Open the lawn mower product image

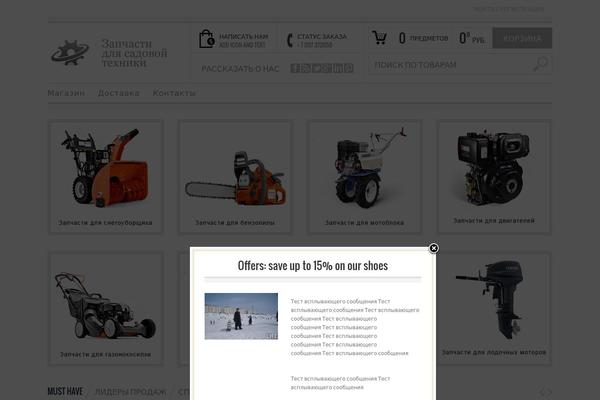105,305
